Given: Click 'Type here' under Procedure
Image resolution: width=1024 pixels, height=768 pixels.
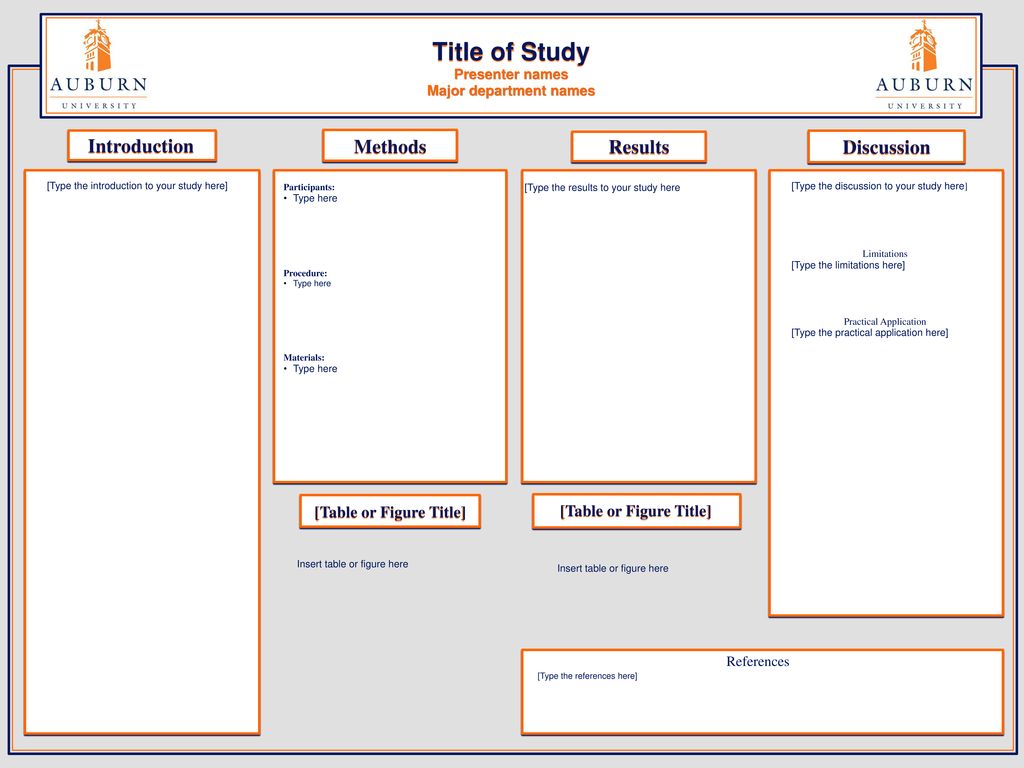Looking at the screenshot, I should tap(312, 283).
